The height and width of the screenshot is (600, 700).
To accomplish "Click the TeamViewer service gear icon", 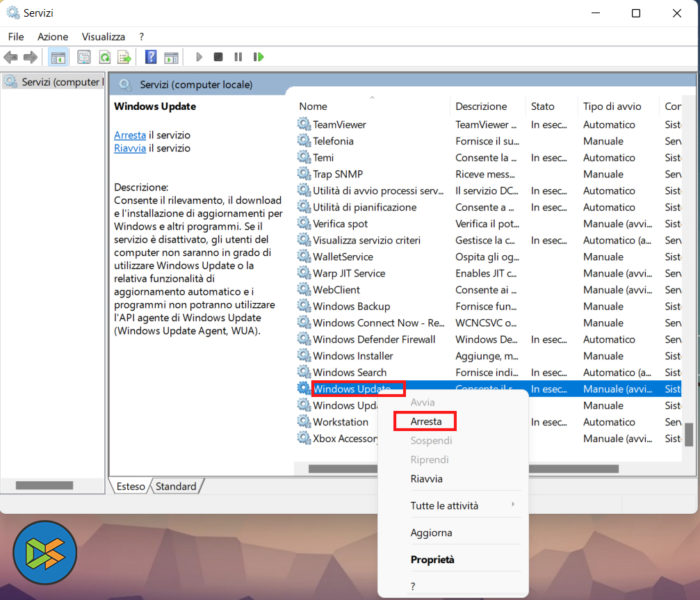I will (x=304, y=125).
